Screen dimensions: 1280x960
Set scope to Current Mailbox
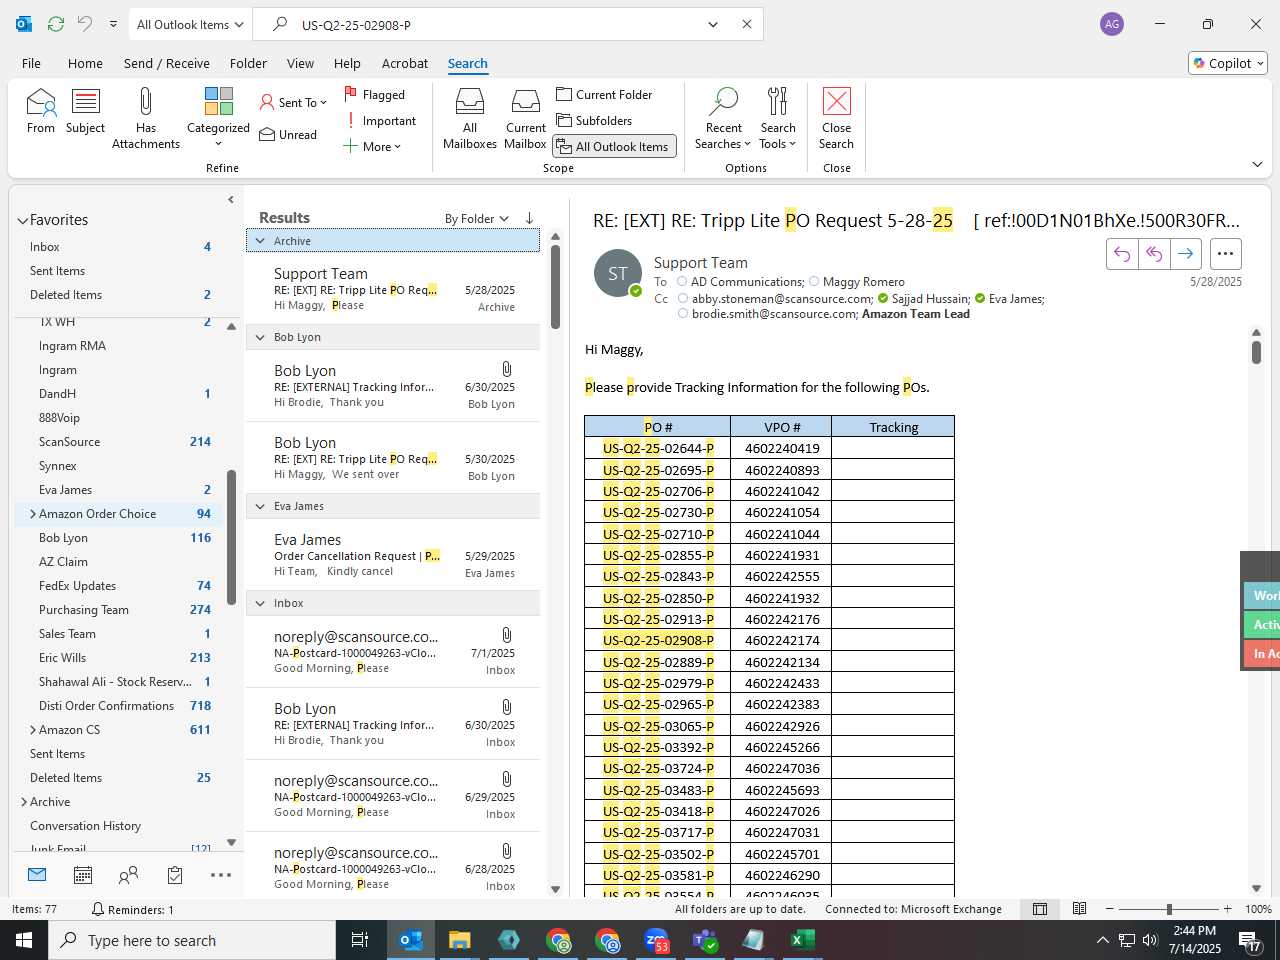coord(526,118)
